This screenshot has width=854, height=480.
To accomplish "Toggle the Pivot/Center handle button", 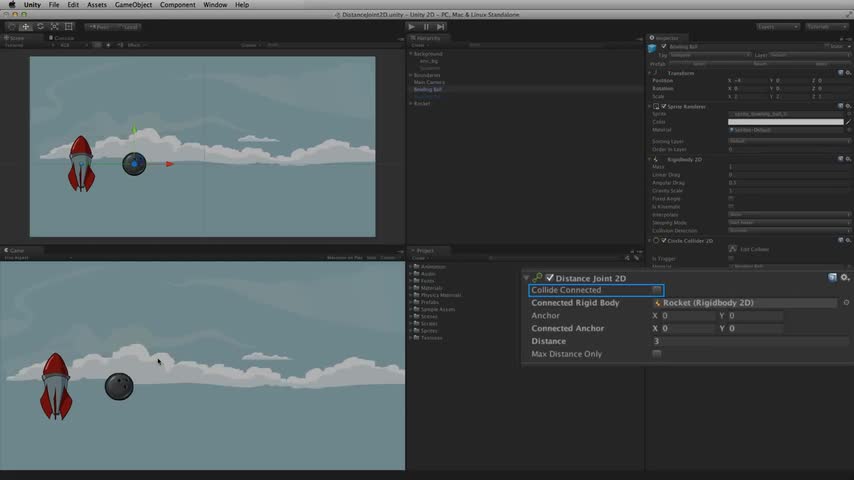I will (99, 27).
